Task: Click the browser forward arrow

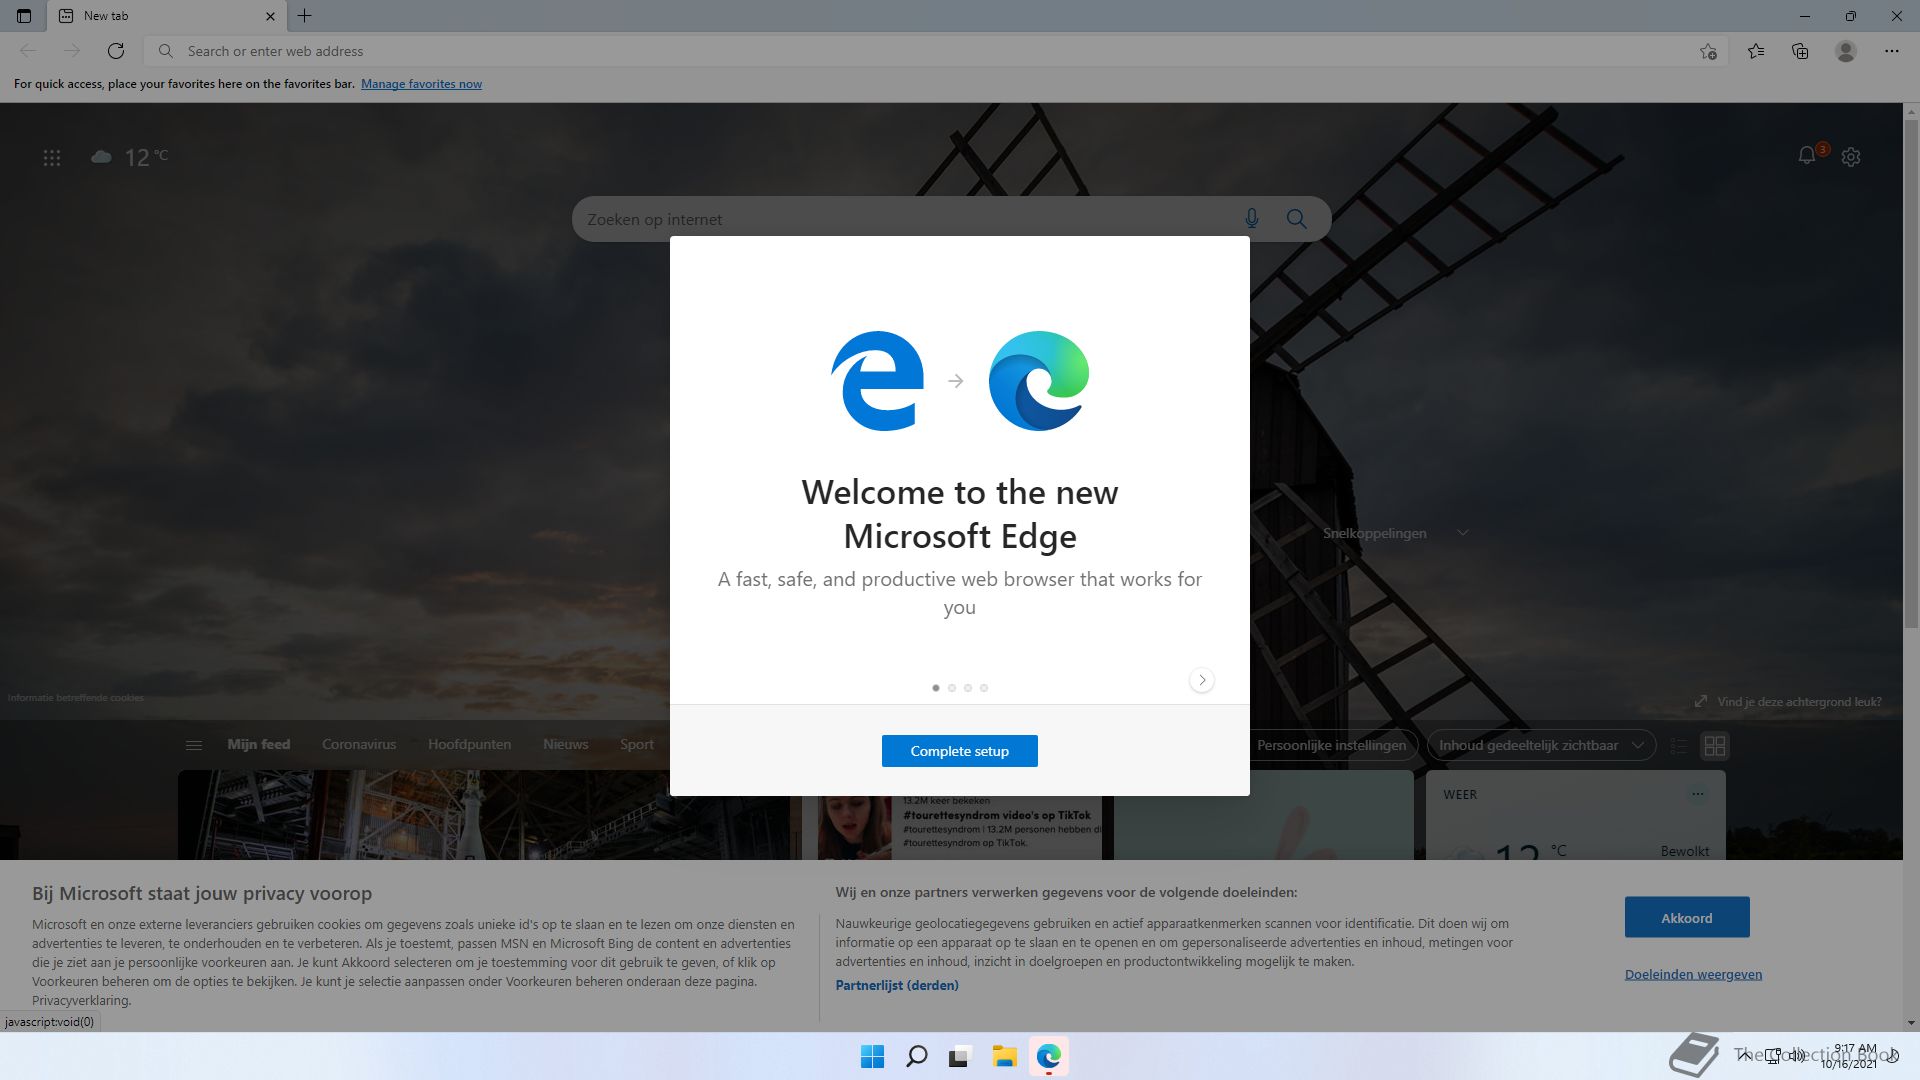Action: (71, 51)
